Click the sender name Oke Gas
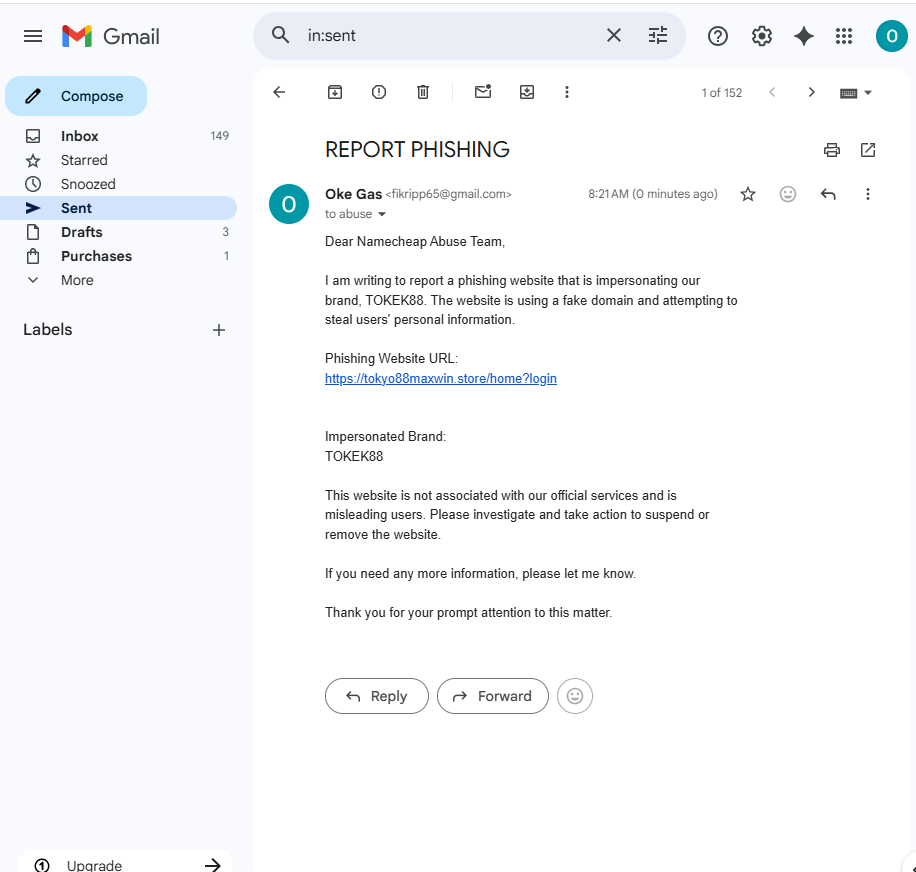Screen dimensions: 916x872 (x=353, y=194)
